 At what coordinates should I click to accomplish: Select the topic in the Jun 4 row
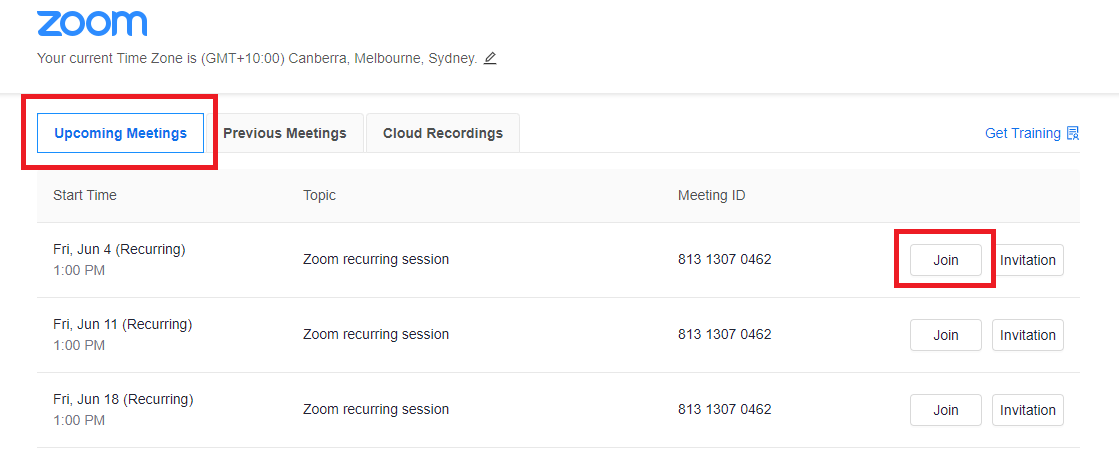tap(376, 259)
